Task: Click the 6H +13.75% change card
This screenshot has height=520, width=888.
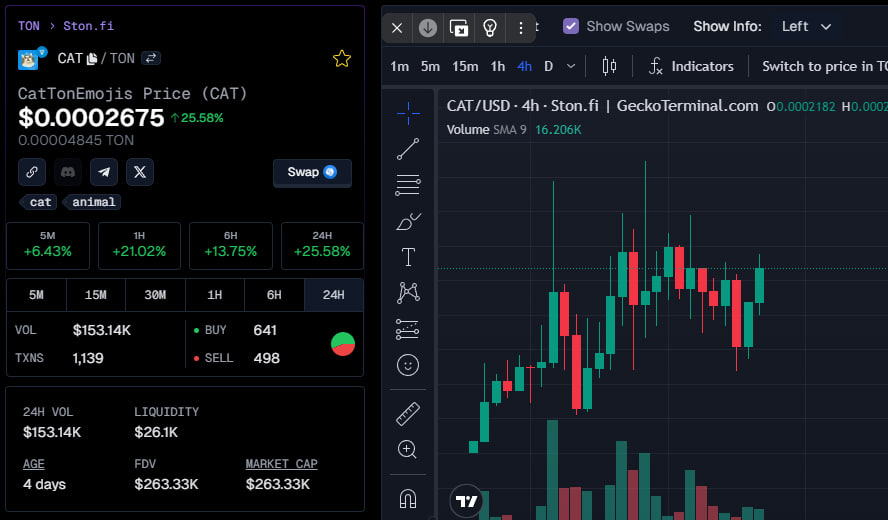Action: tap(230, 245)
